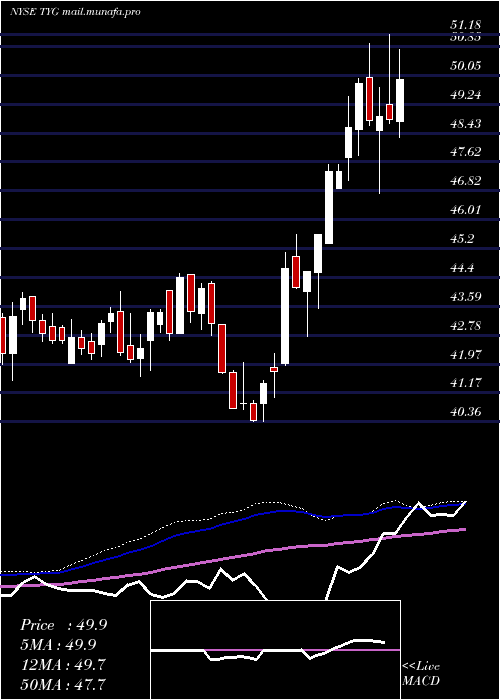Click the 47.62 price axis label
The image size is (500, 700).
465,152
